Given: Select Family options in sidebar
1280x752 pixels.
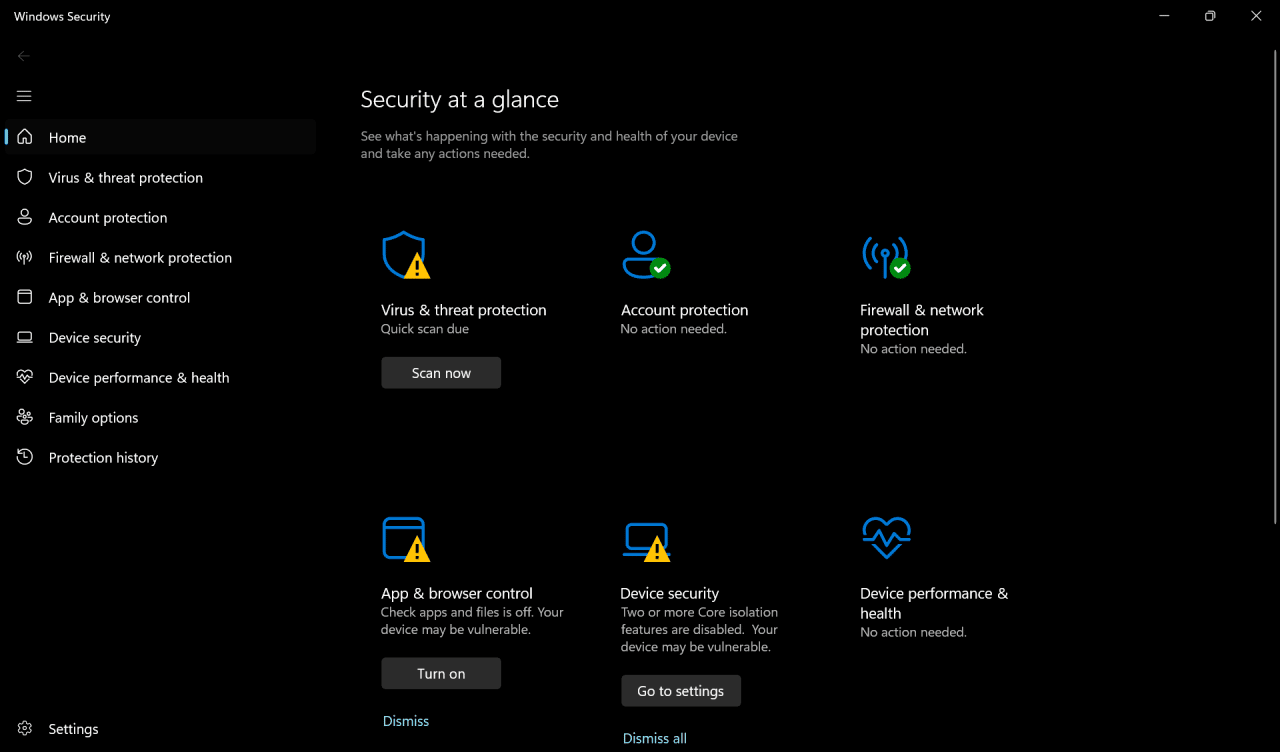Looking at the screenshot, I should click(160, 417).
